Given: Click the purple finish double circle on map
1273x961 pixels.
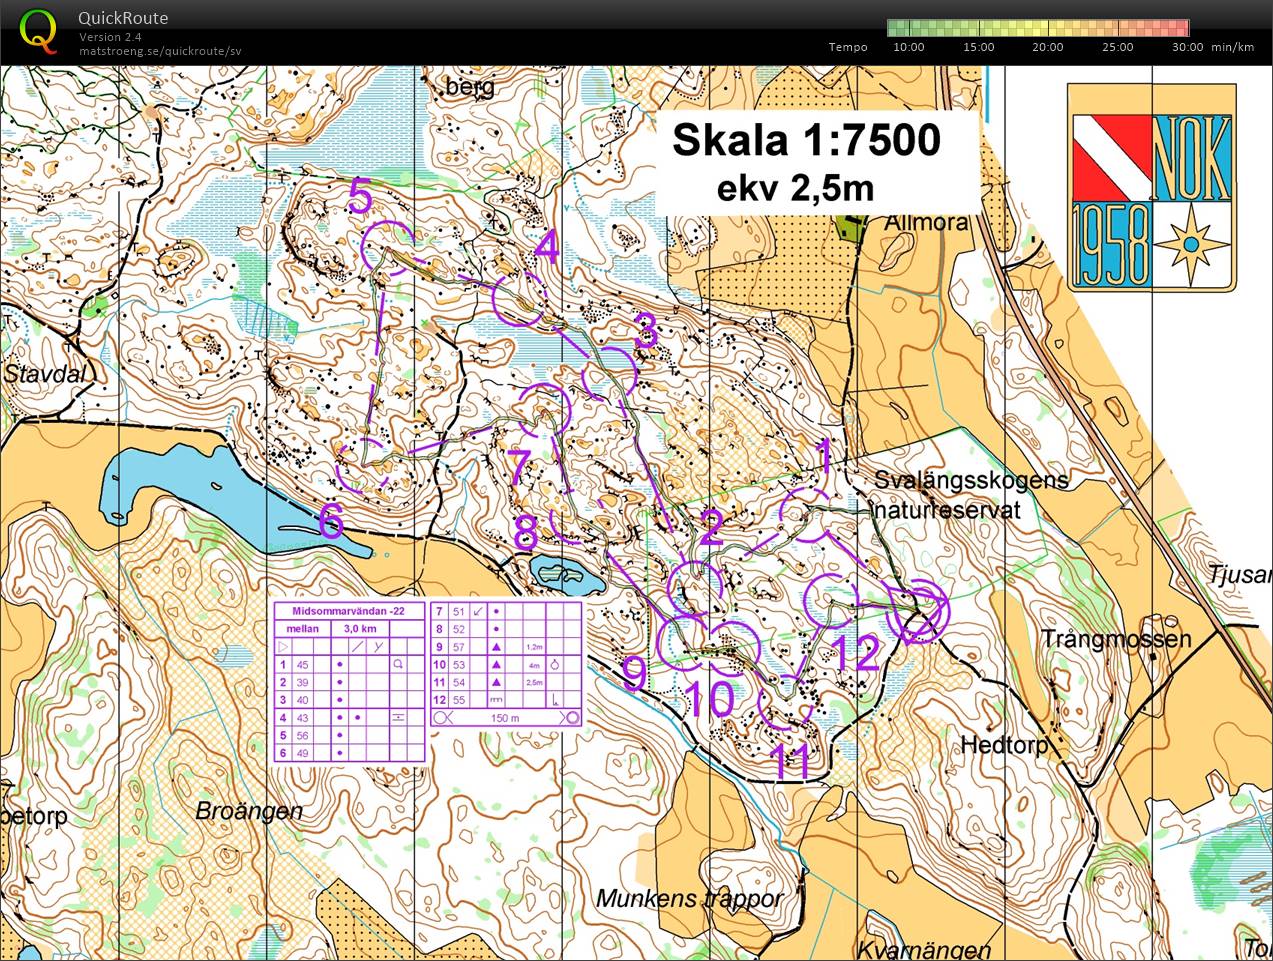Looking at the screenshot, I should pos(918,612).
